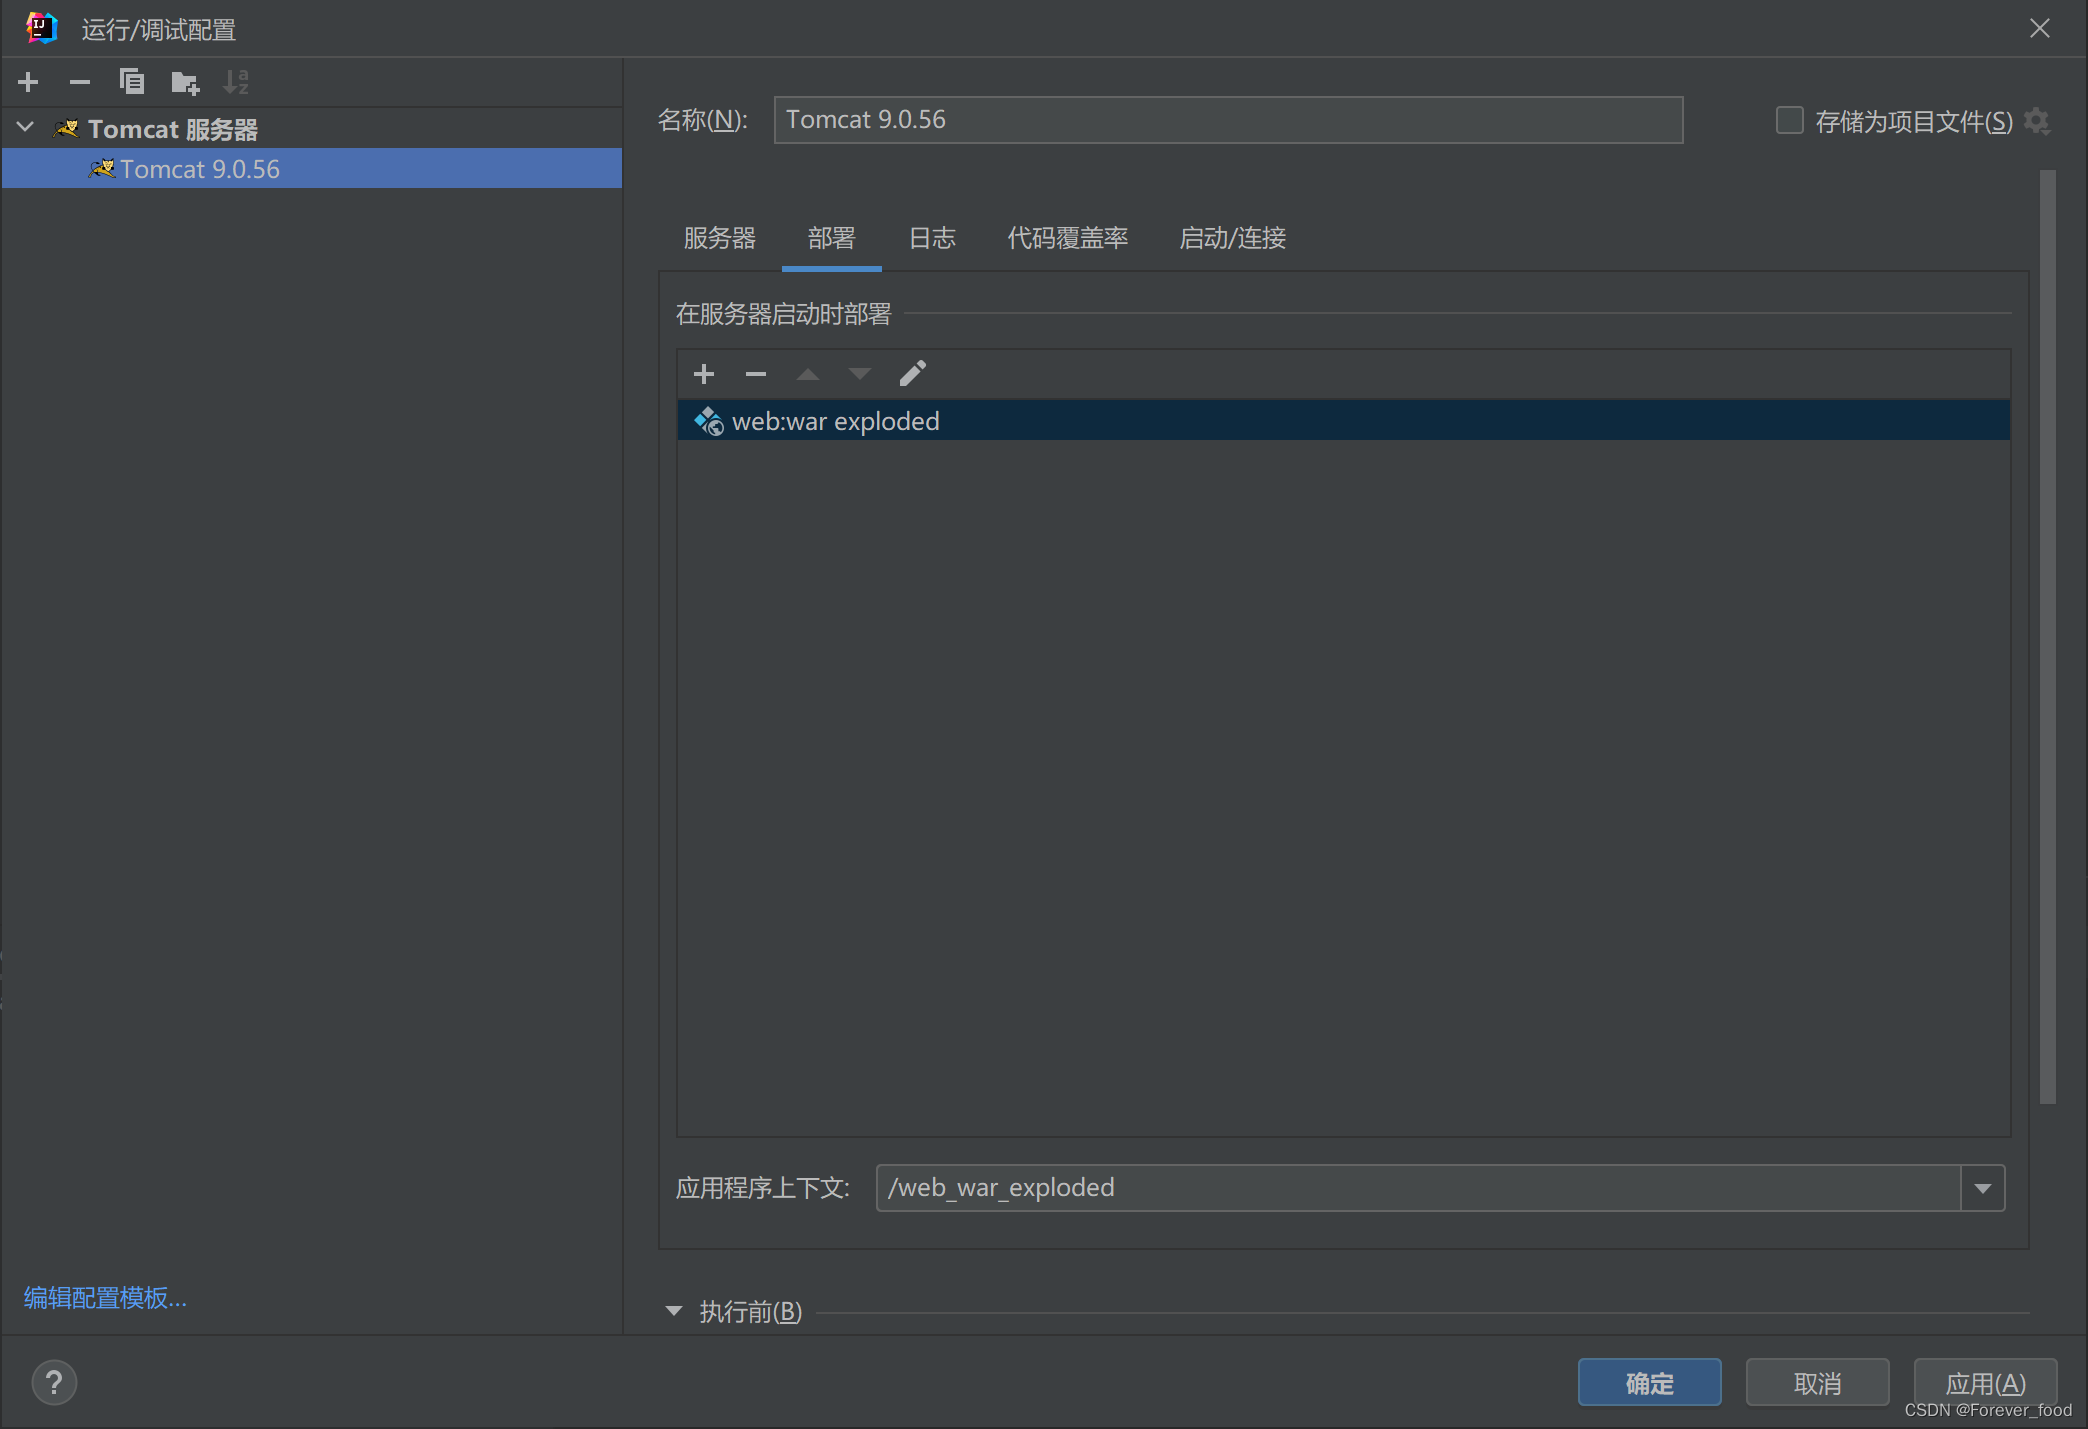
Task: Select the web:war exploded artifact row
Action: (1343, 421)
